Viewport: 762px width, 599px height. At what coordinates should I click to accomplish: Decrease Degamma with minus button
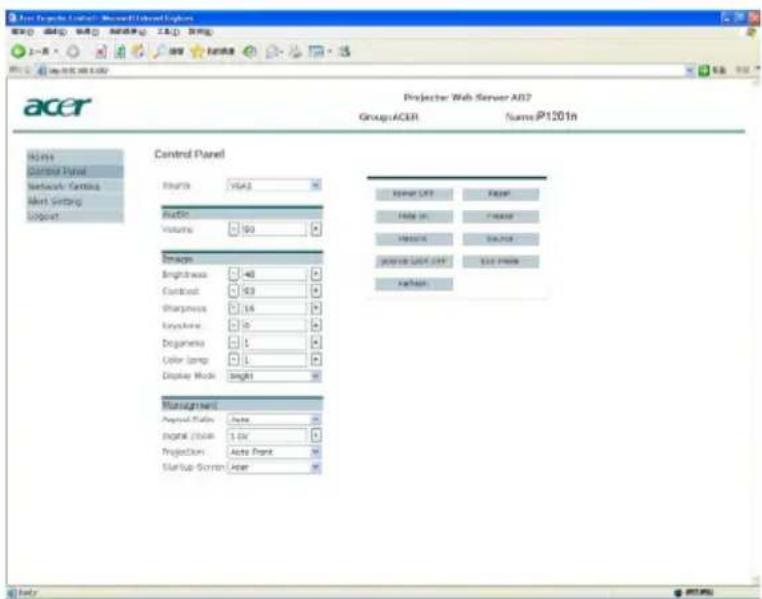click(x=234, y=343)
